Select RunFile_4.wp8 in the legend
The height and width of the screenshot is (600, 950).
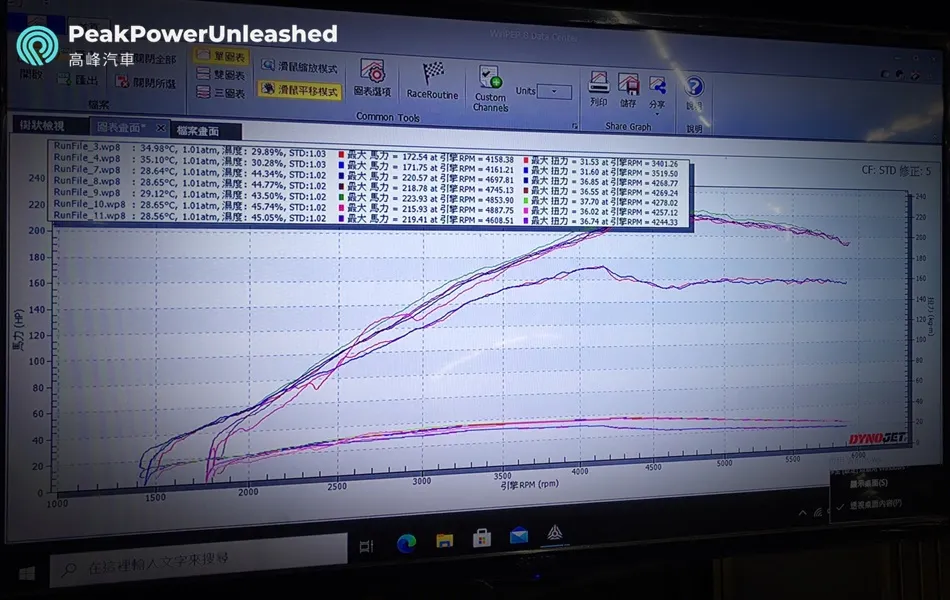point(87,158)
